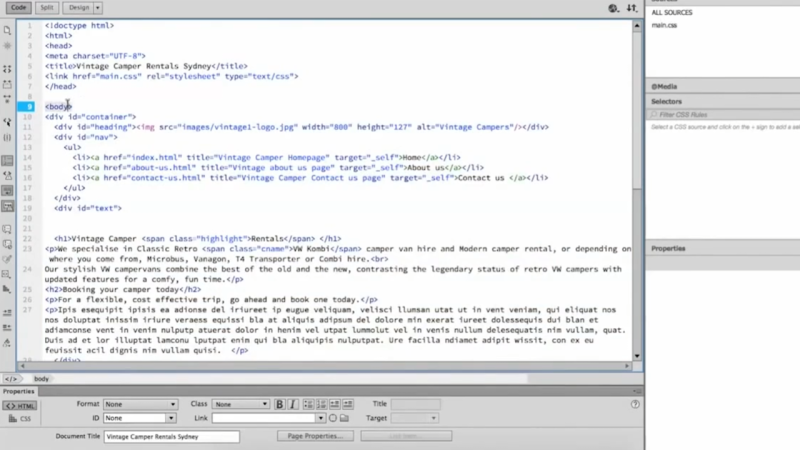Click the Move or Convert CSS icon
The width and height of the screenshot is (800, 450).
(x=7, y=289)
